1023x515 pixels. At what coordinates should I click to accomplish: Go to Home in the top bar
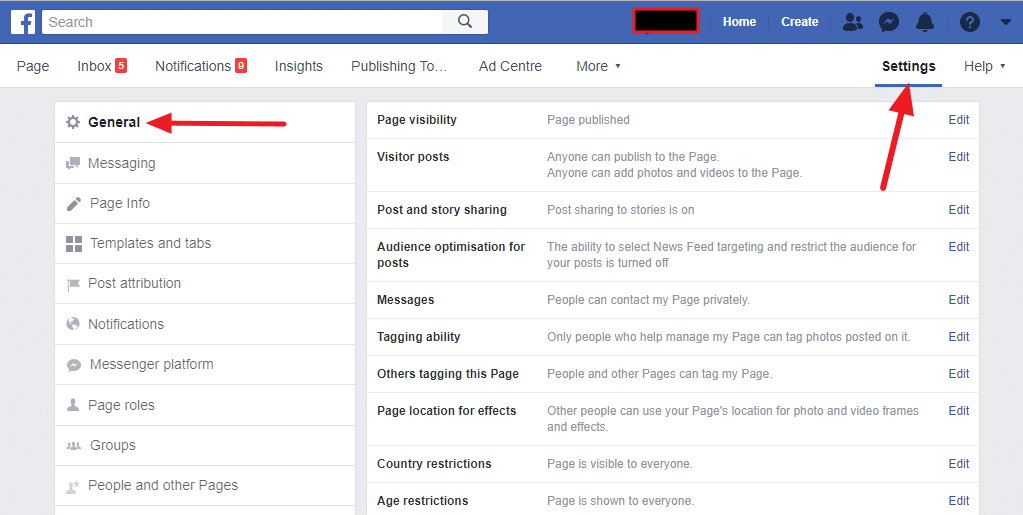point(739,22)
